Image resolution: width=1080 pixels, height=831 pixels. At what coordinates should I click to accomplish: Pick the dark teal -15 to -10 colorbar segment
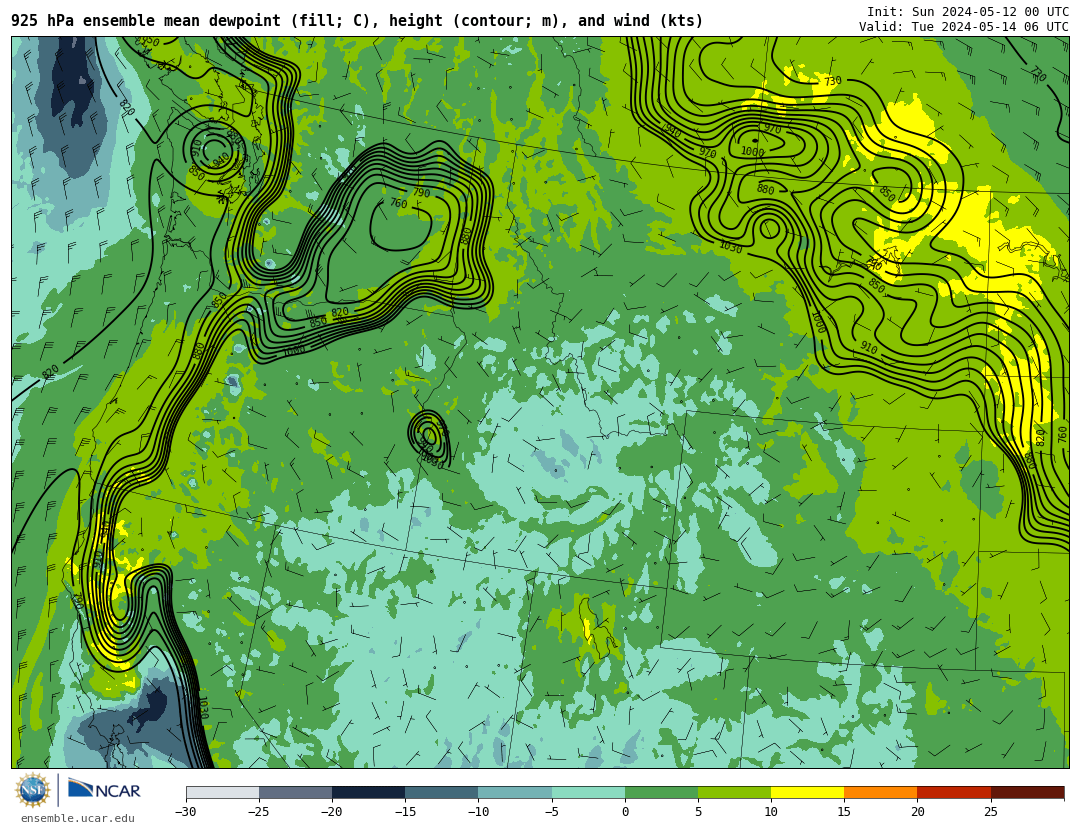442,793
